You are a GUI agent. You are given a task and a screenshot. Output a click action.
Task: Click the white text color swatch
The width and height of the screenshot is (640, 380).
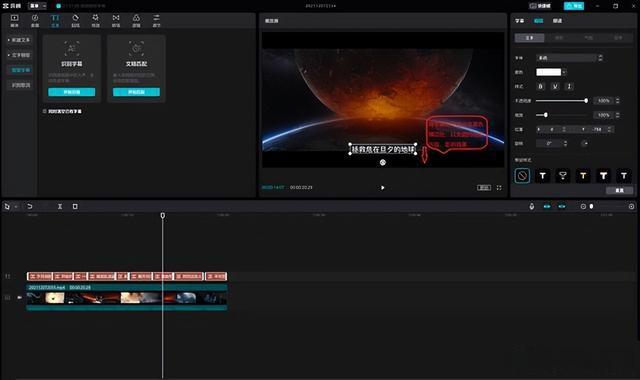548,72
